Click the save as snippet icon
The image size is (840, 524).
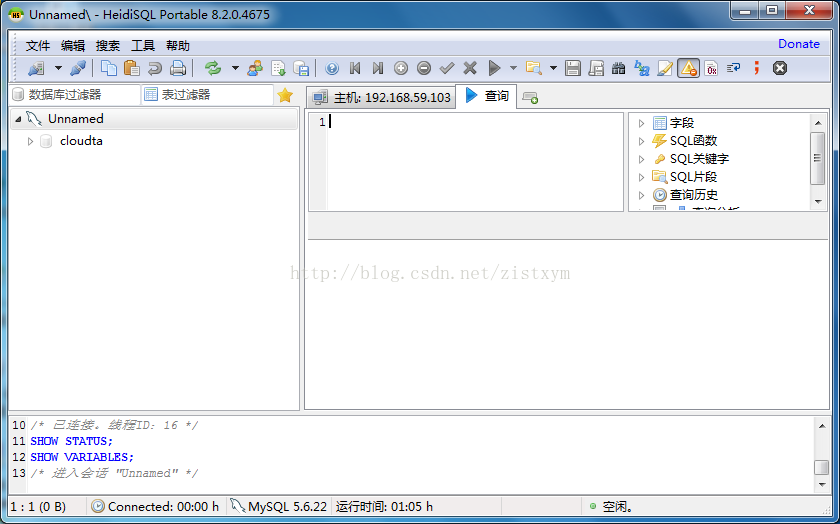[x=596, y=68]
